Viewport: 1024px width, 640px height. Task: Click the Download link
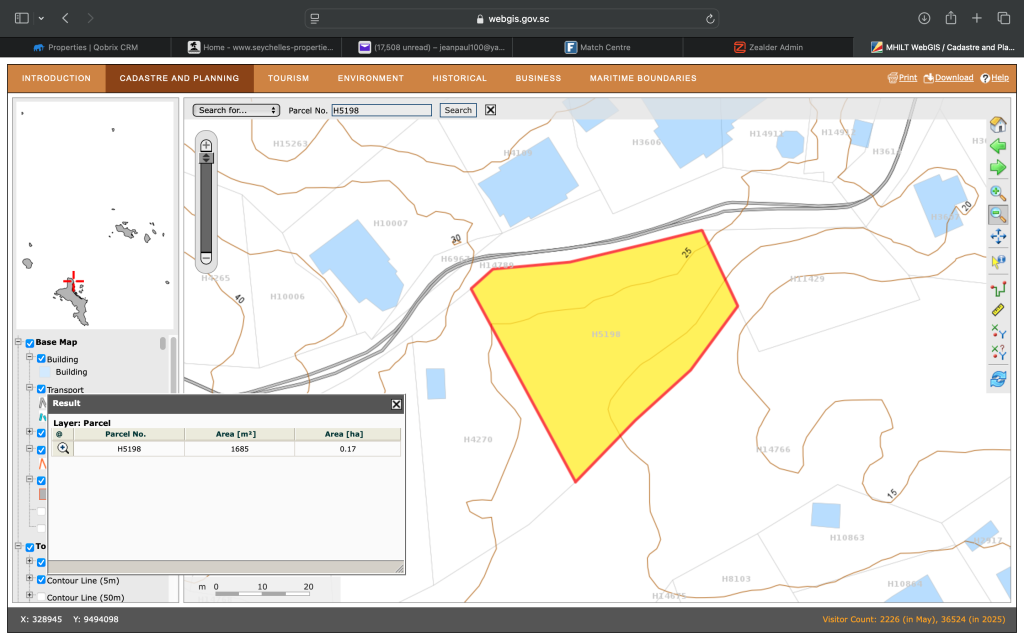948,78
